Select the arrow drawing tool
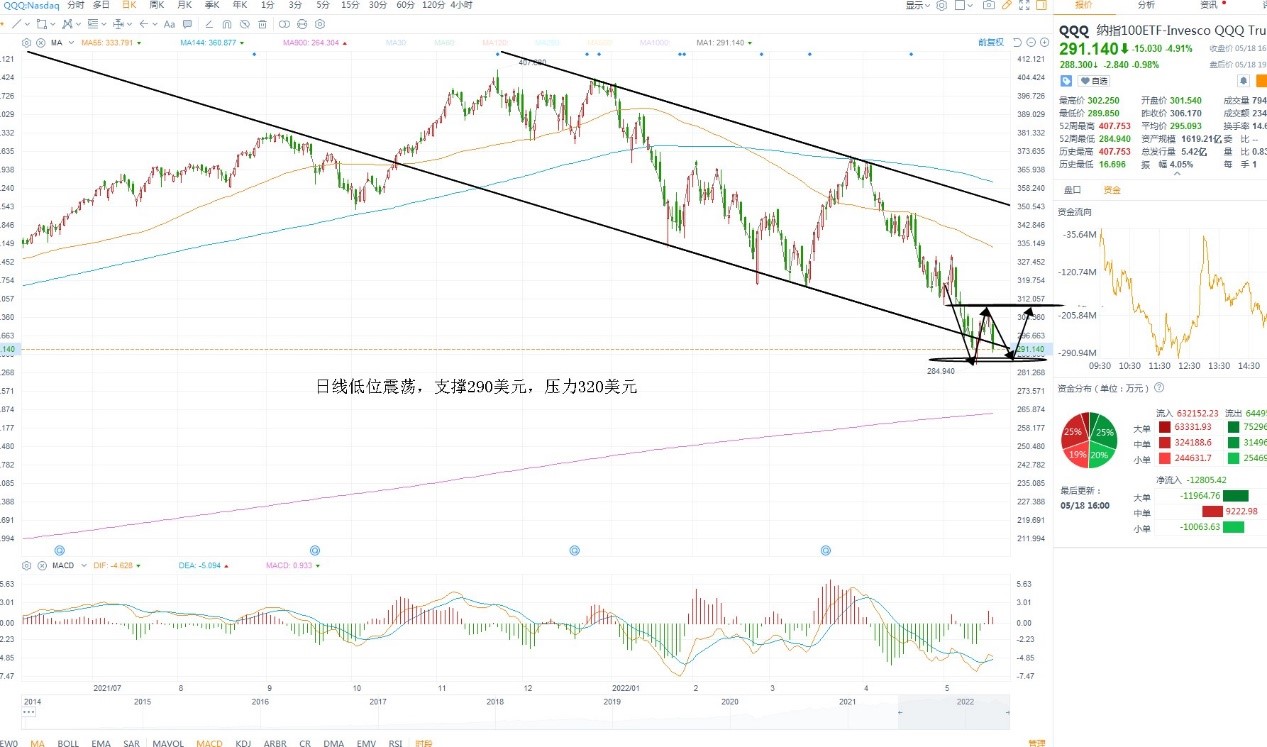Screen dimensions: 1267x747 (144, 24)
